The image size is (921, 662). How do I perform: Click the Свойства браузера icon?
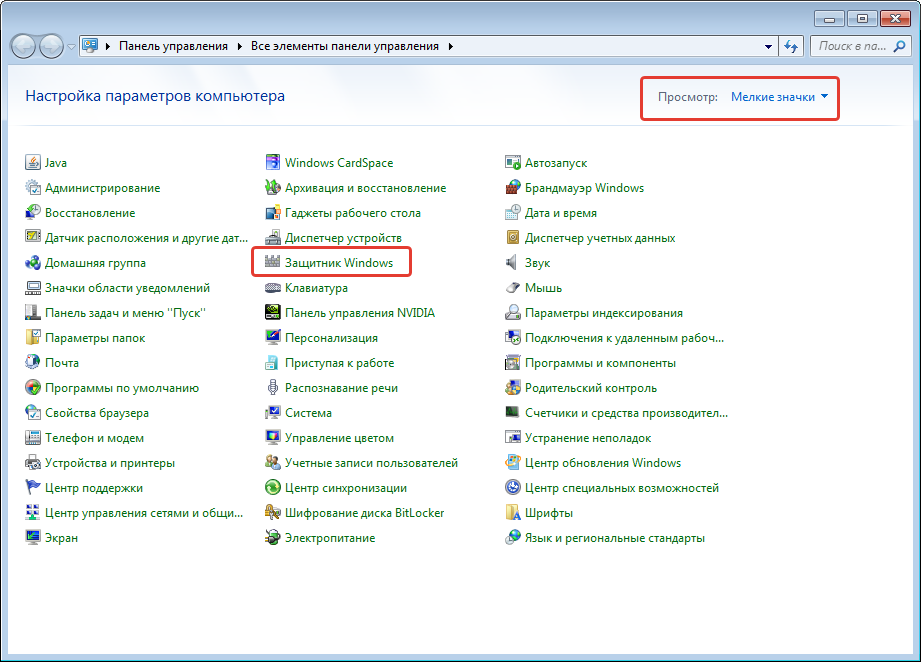(x=33, y=413)
